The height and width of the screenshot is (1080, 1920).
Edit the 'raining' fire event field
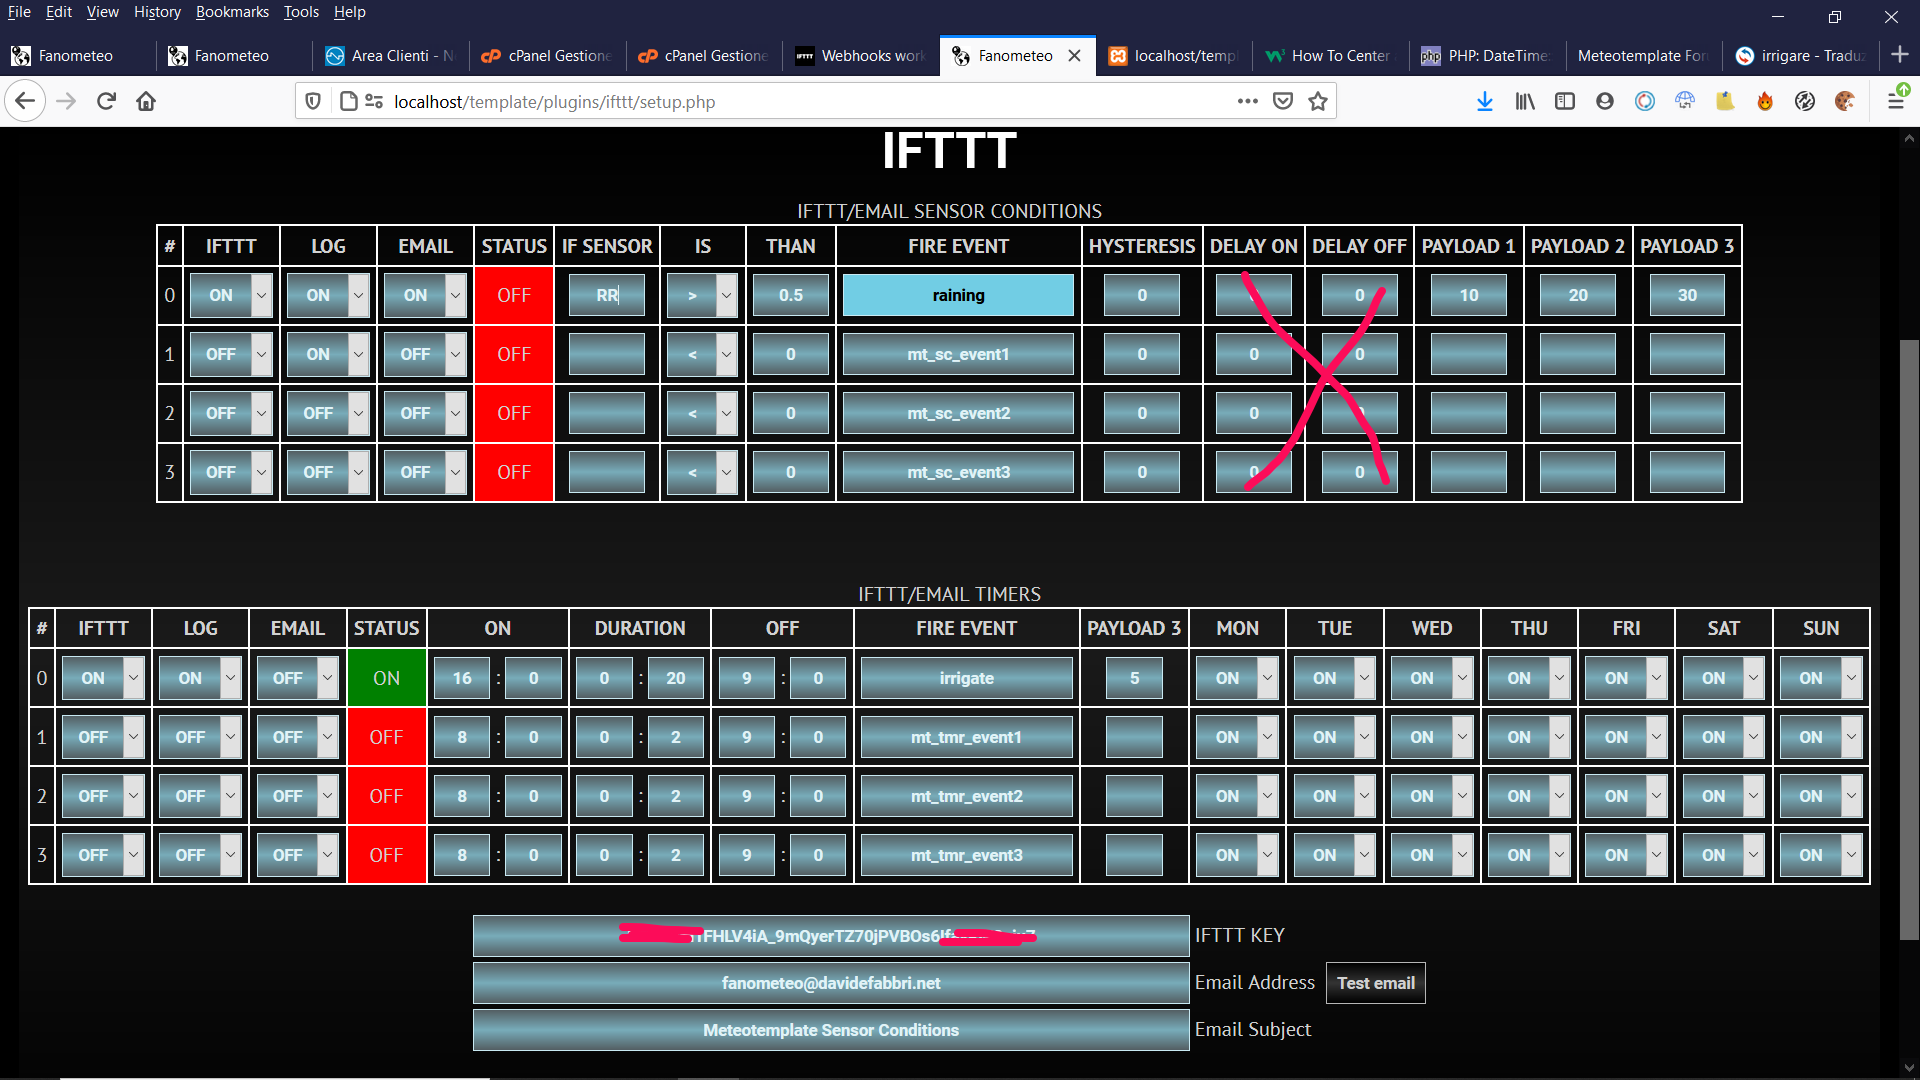pyautogui.click(x=958, y=295)
